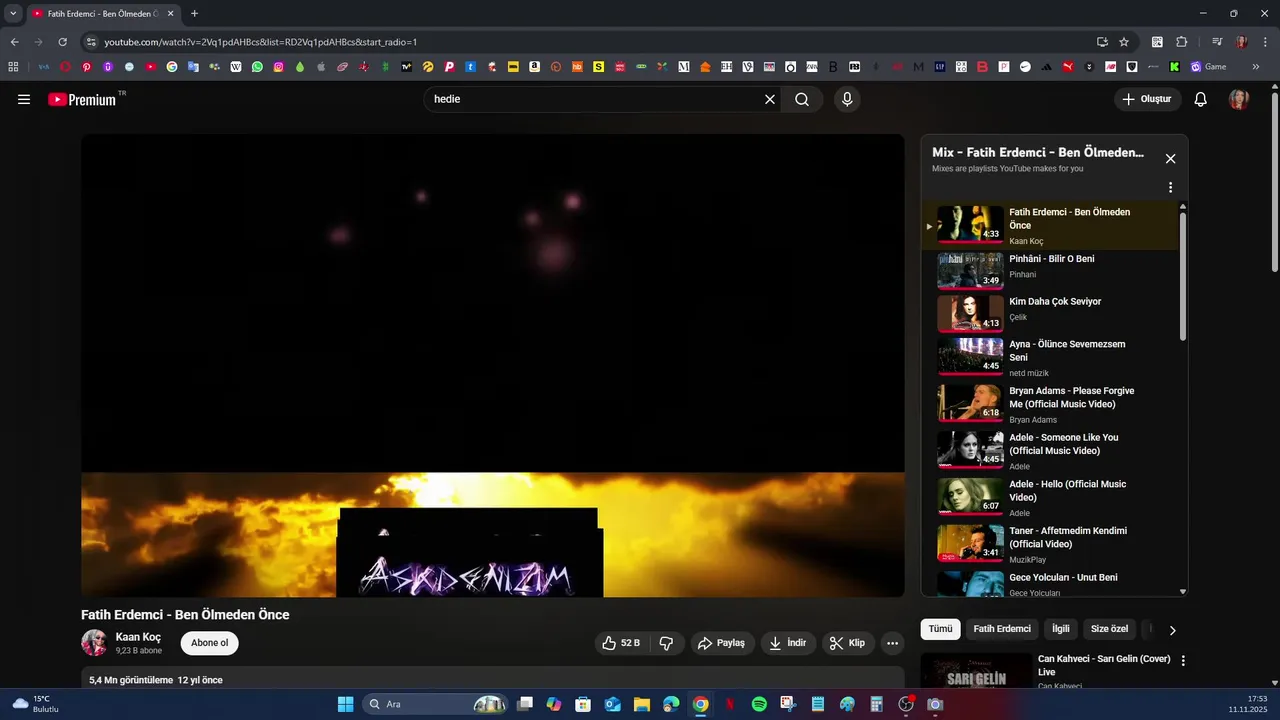Clear the search box text with X
This screenshot has height=720, width=1280.
pos(770,99)
